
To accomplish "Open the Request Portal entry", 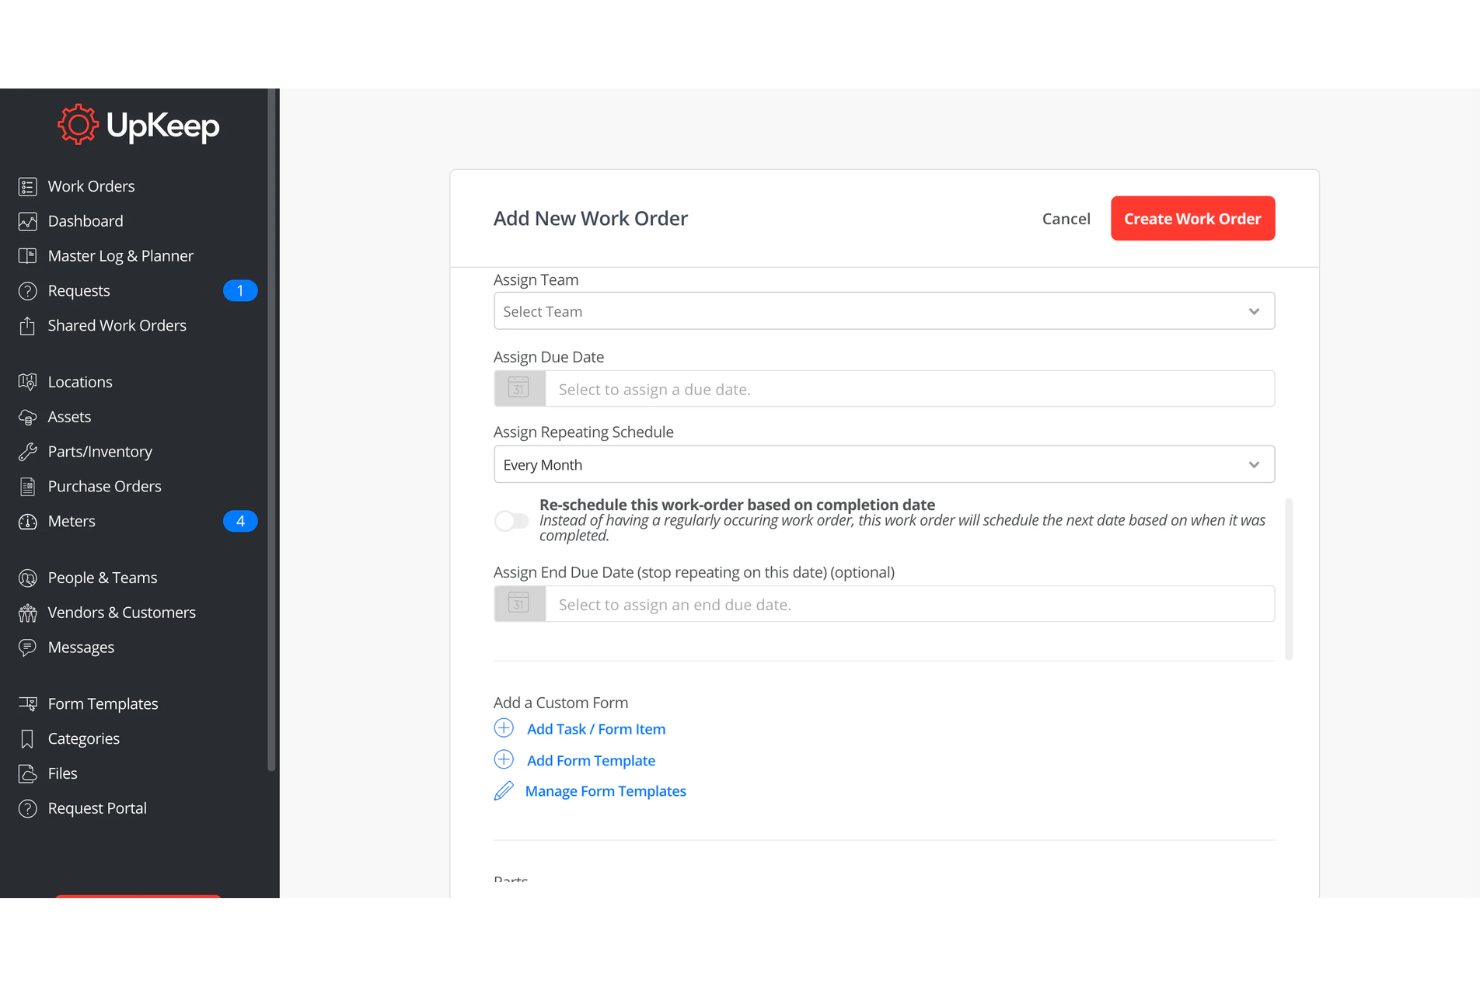I will tap(97, 808).
